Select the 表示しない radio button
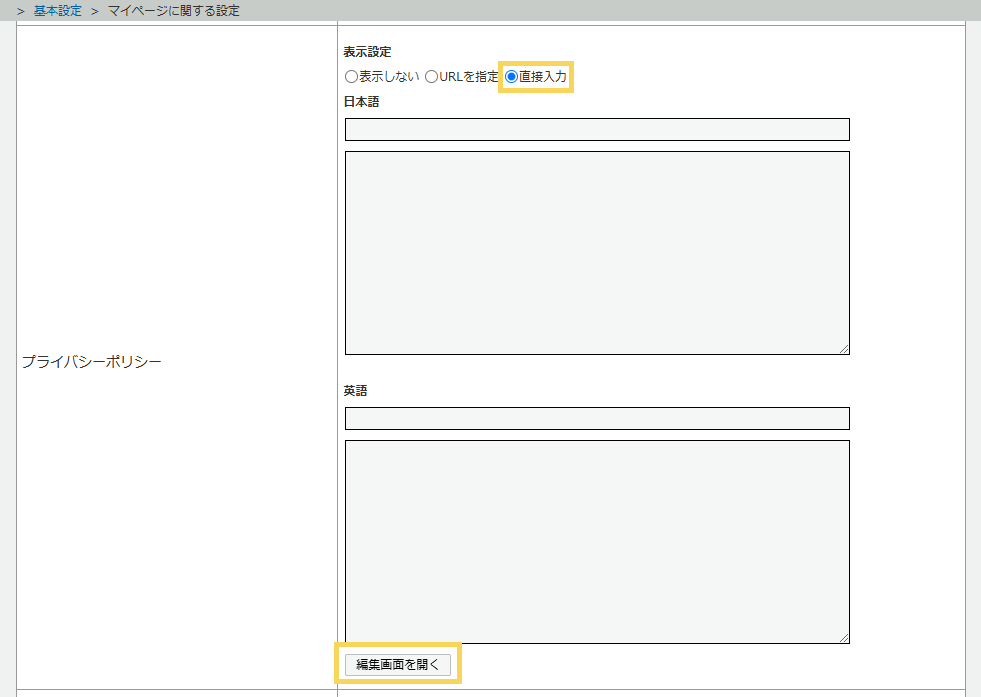The height and width of the screenshot is (697, 981). click(x=351, y=77)
